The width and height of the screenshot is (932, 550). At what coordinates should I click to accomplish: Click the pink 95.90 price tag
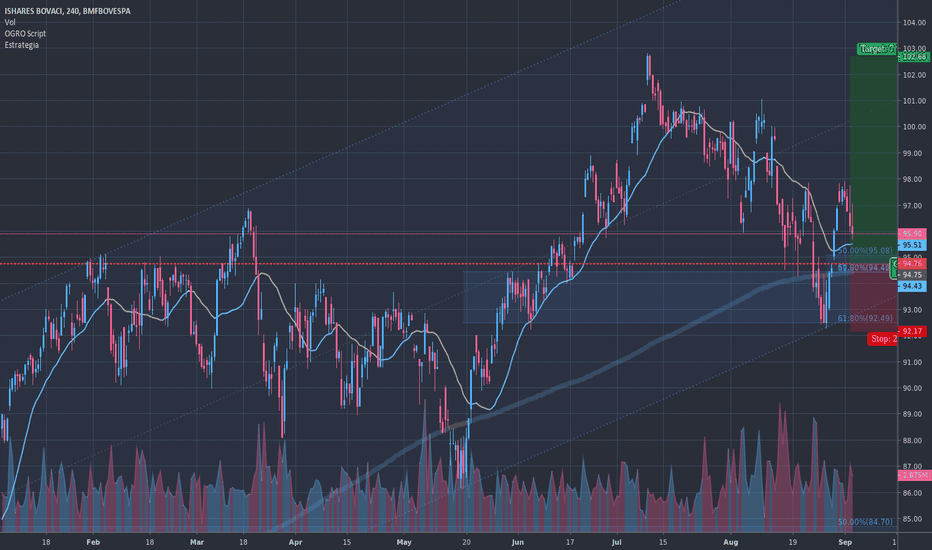pos(912,234)
